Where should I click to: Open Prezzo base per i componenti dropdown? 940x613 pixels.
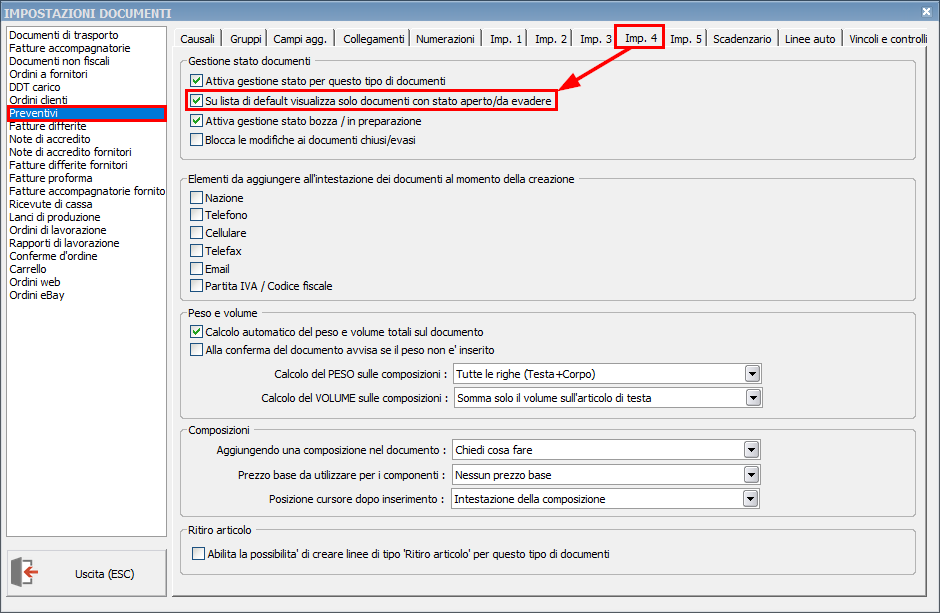(x=751, y=475)
